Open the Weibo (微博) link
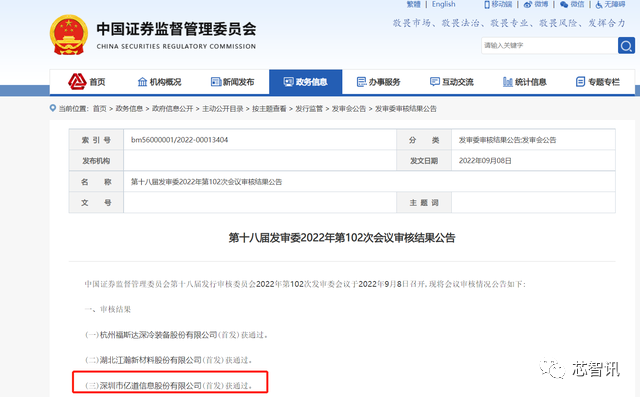Viewport: 640px width, 397px height. pos(541,4)
